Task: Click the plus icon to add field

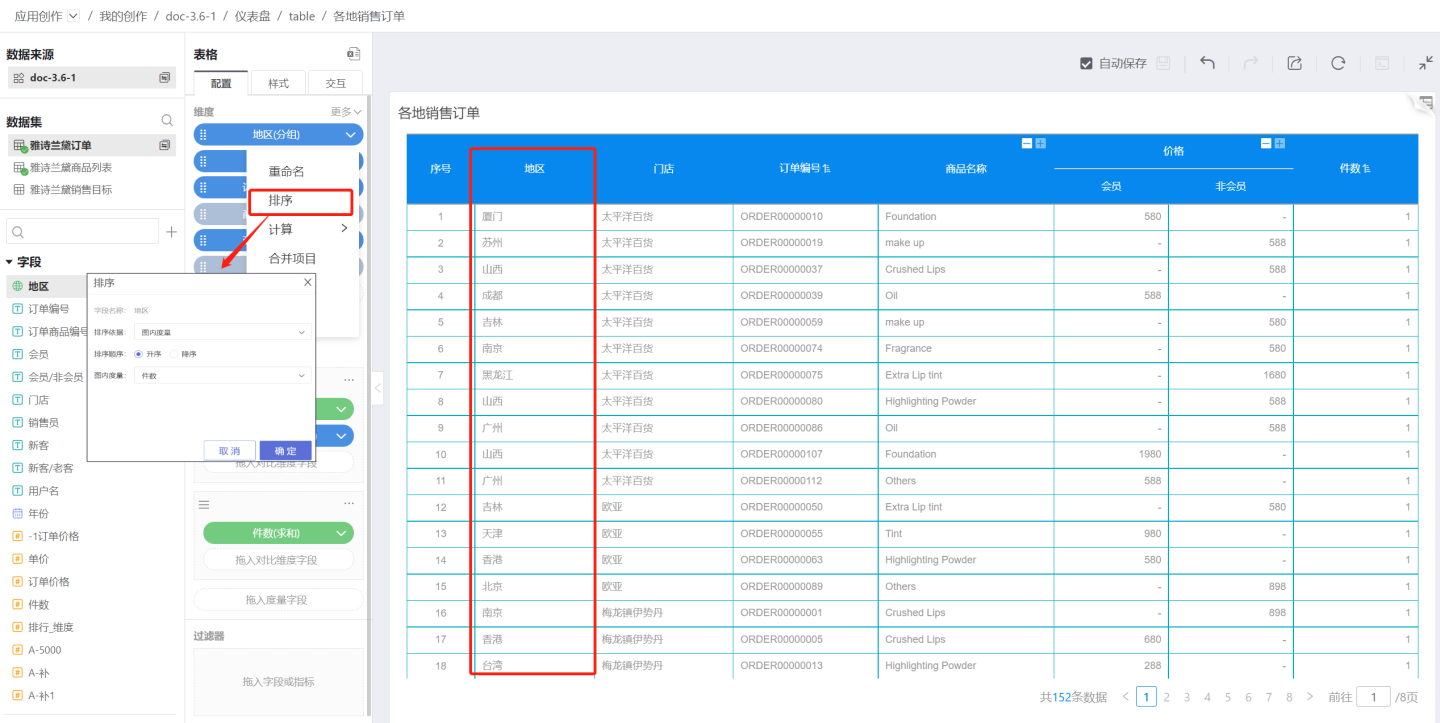Action: tap(171, 232)
